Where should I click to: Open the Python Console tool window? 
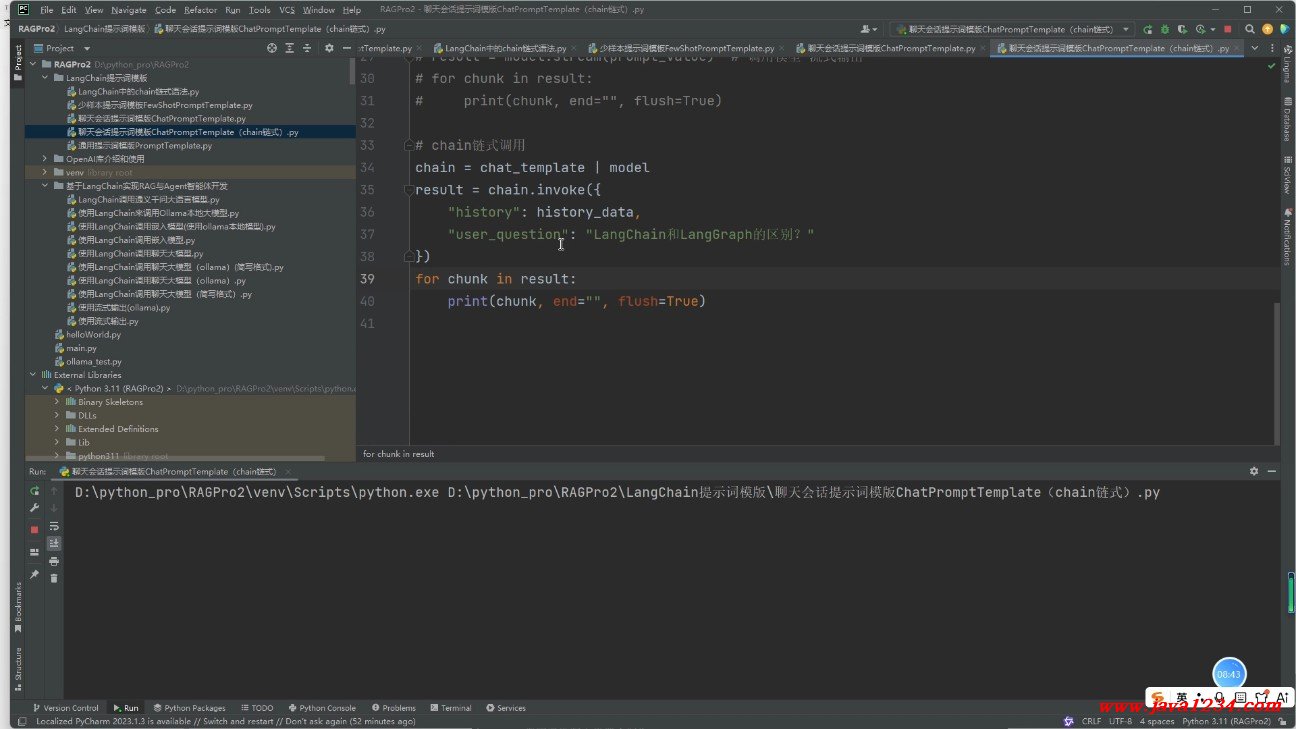tap(321, 708)
